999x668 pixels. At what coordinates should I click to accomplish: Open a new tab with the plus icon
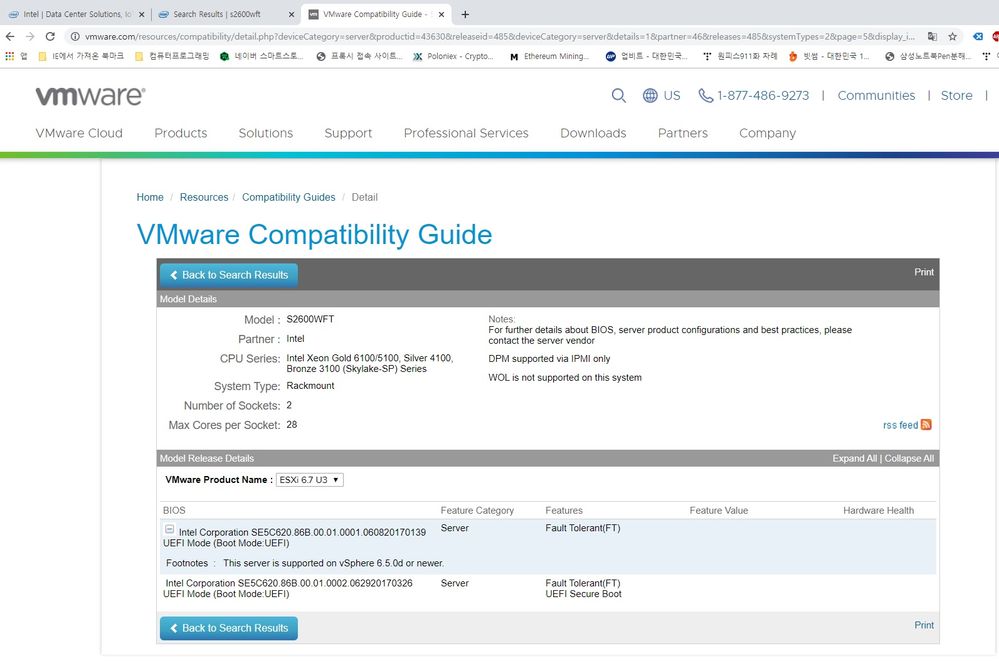point(465,14)
